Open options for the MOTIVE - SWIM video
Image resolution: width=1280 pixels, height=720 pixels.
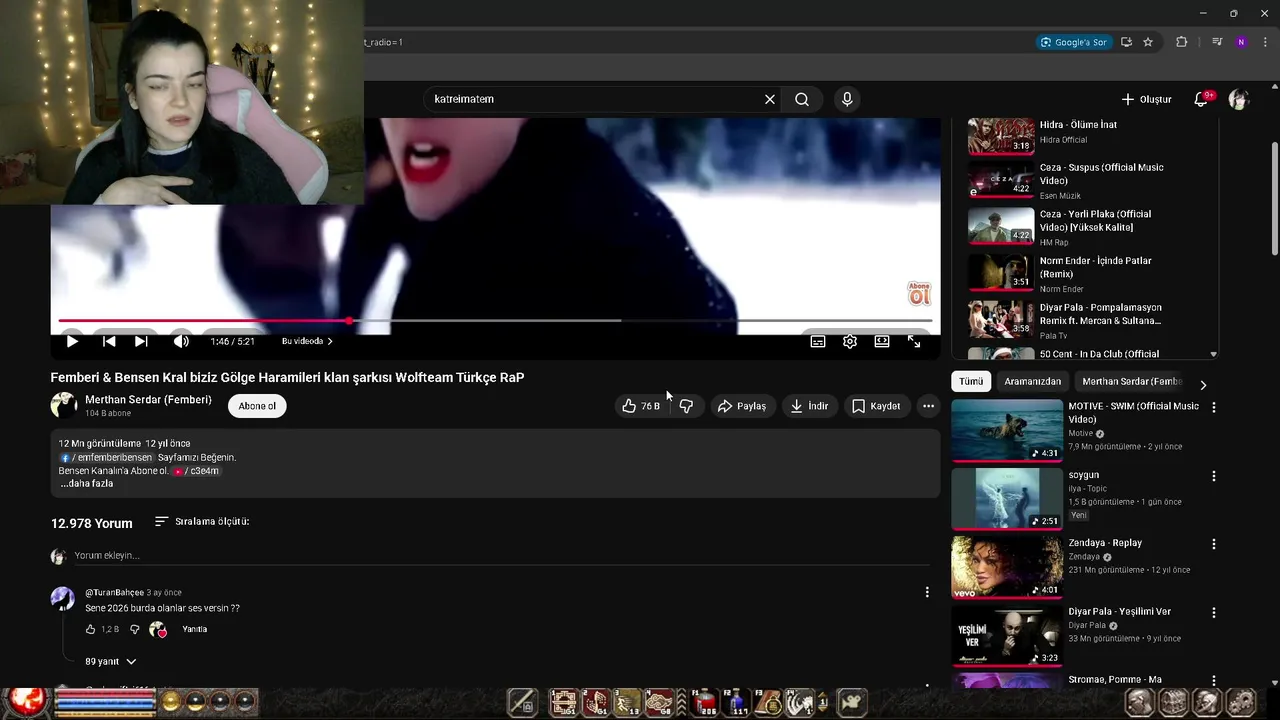click(1214, 407)
